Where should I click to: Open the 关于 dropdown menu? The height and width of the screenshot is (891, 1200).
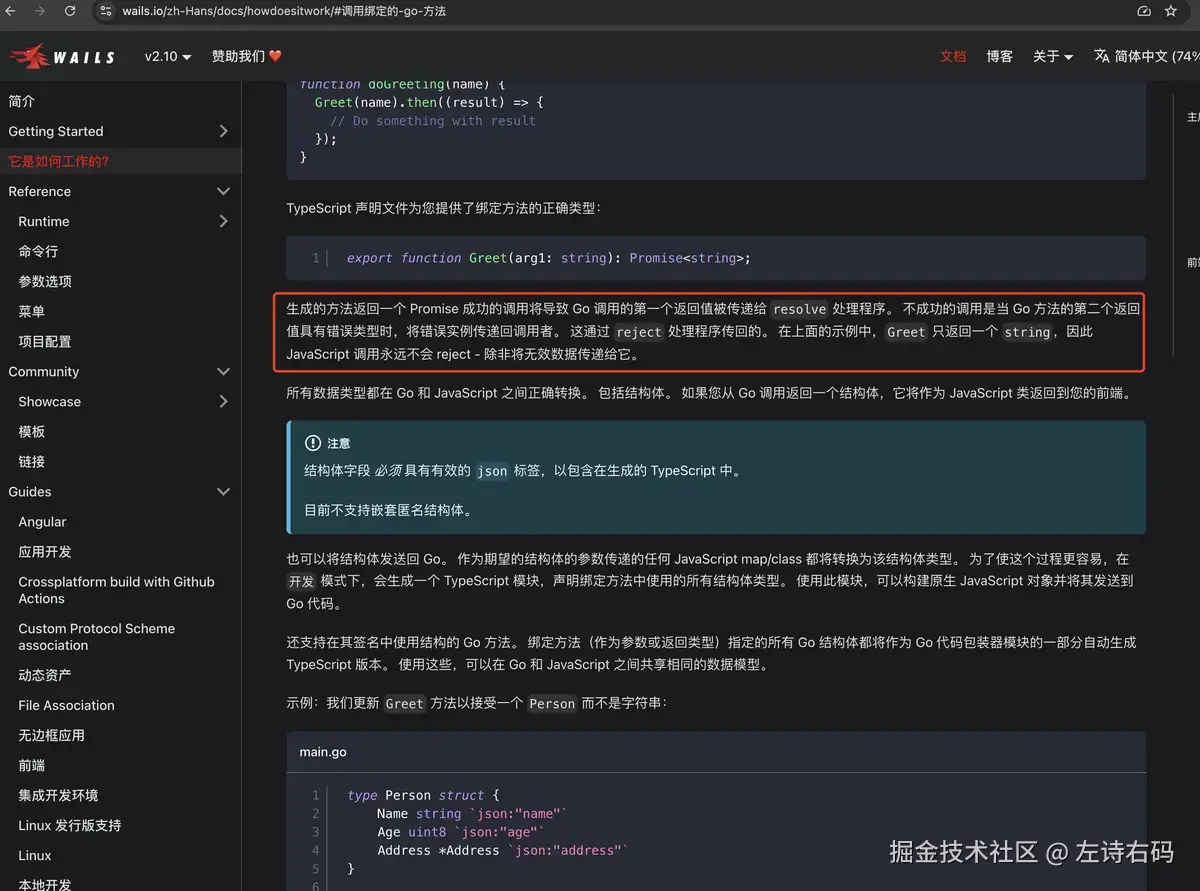click(x=1052, y=56)
